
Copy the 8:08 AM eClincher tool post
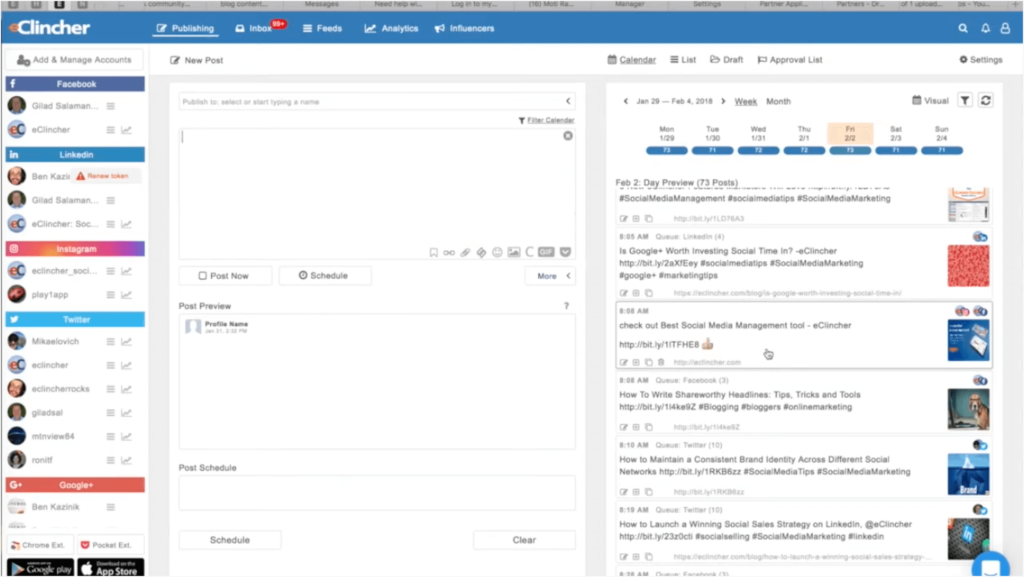[x=648, y=362]
